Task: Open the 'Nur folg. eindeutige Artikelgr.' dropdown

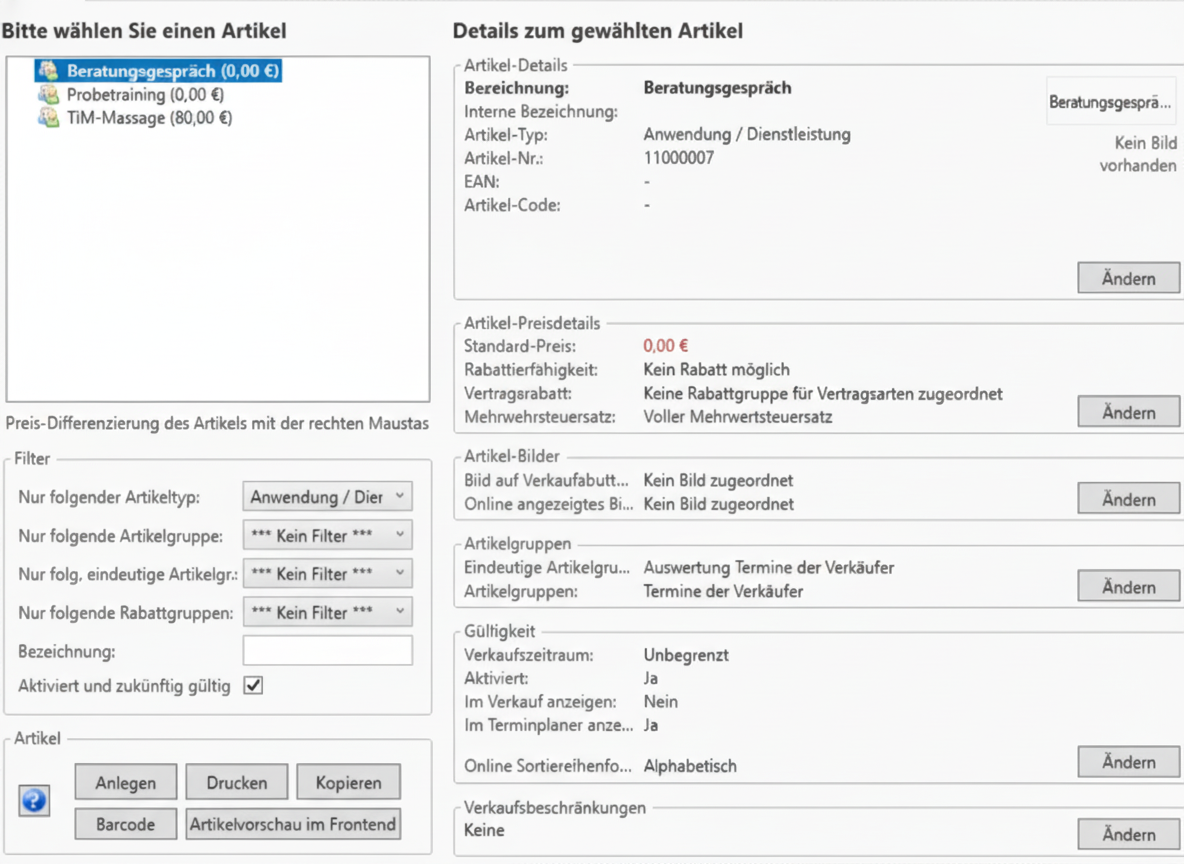Action: pos(327,574)
